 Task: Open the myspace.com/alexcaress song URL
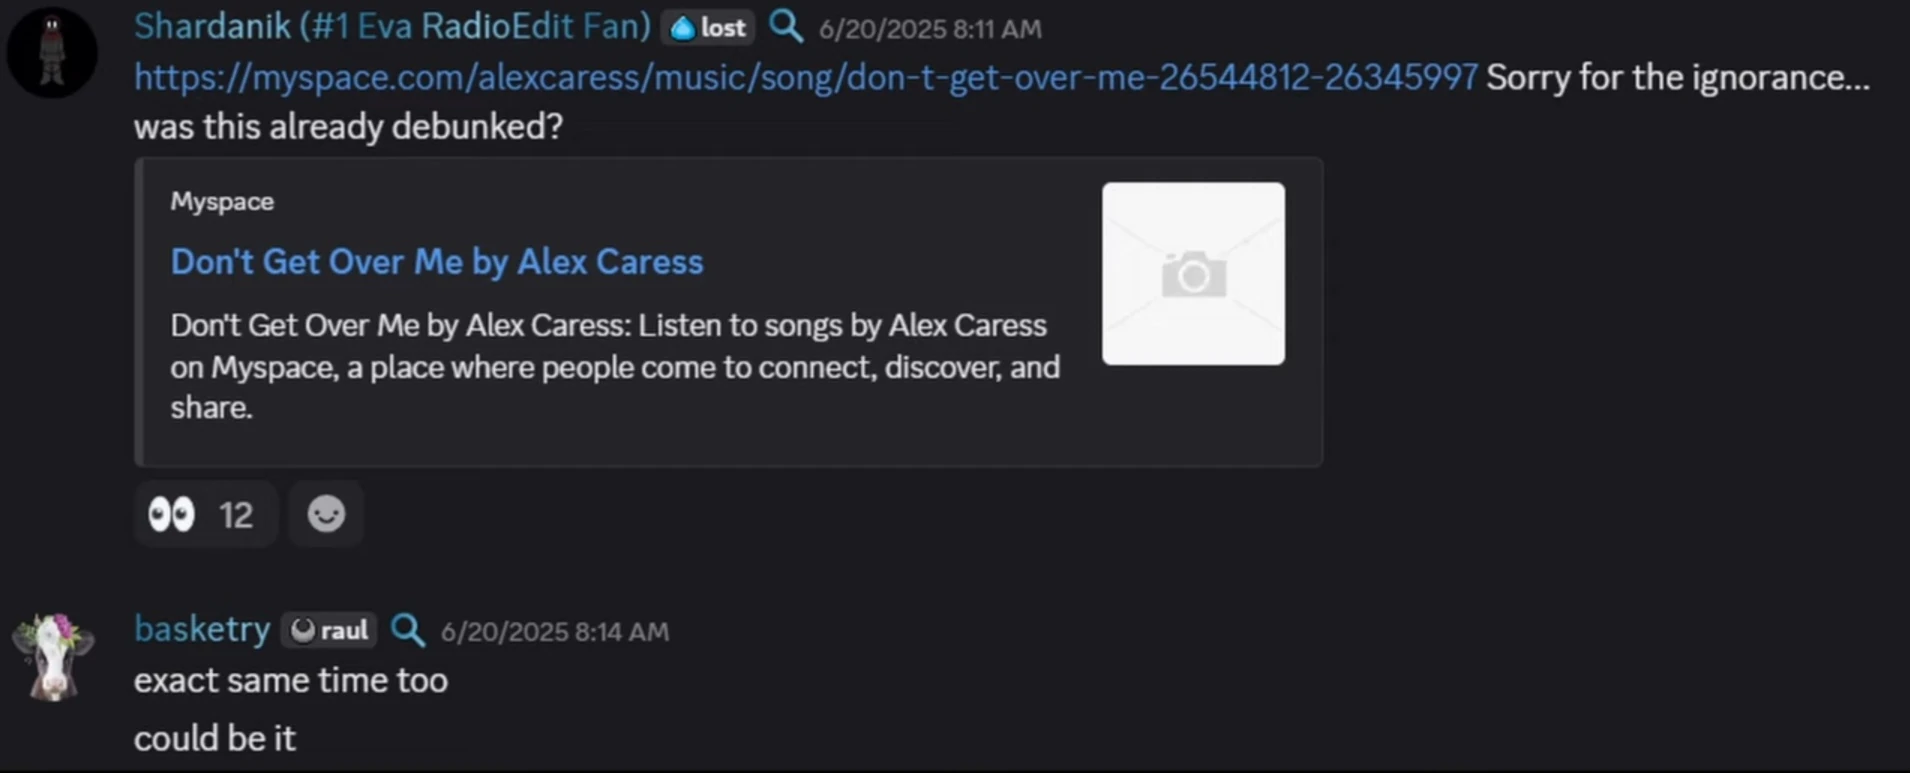pos(805,77)
